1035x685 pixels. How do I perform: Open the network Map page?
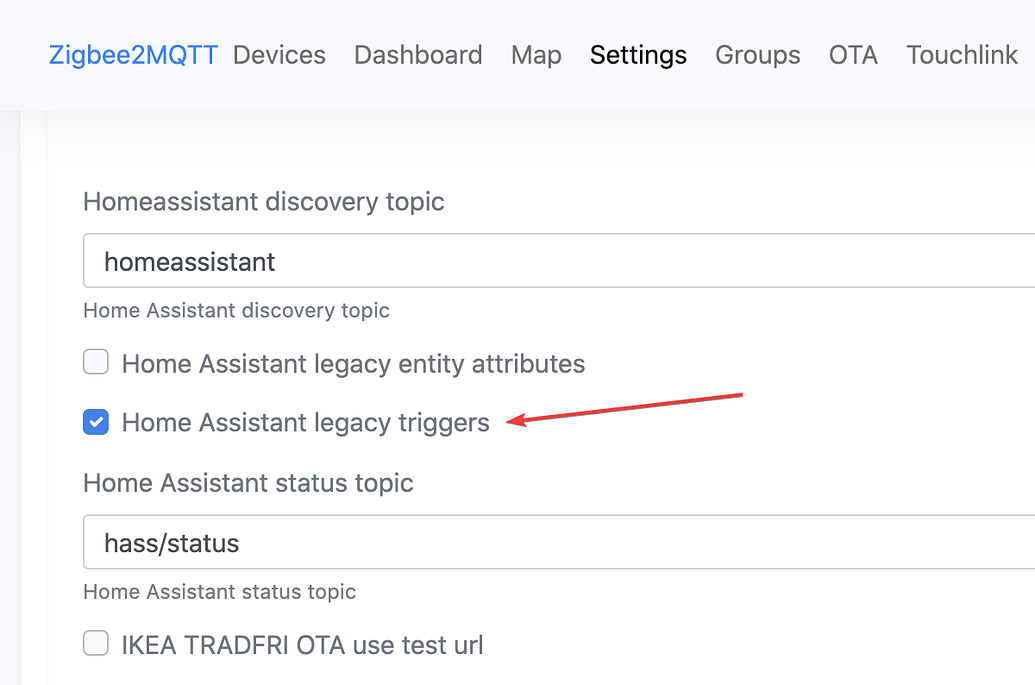pos(536,55)
